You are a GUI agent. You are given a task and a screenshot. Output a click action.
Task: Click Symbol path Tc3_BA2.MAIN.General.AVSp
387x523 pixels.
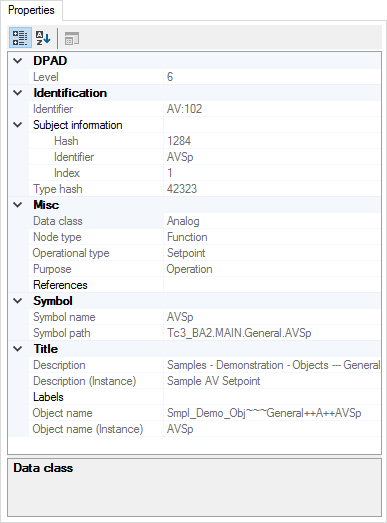[x=239, y=333]
